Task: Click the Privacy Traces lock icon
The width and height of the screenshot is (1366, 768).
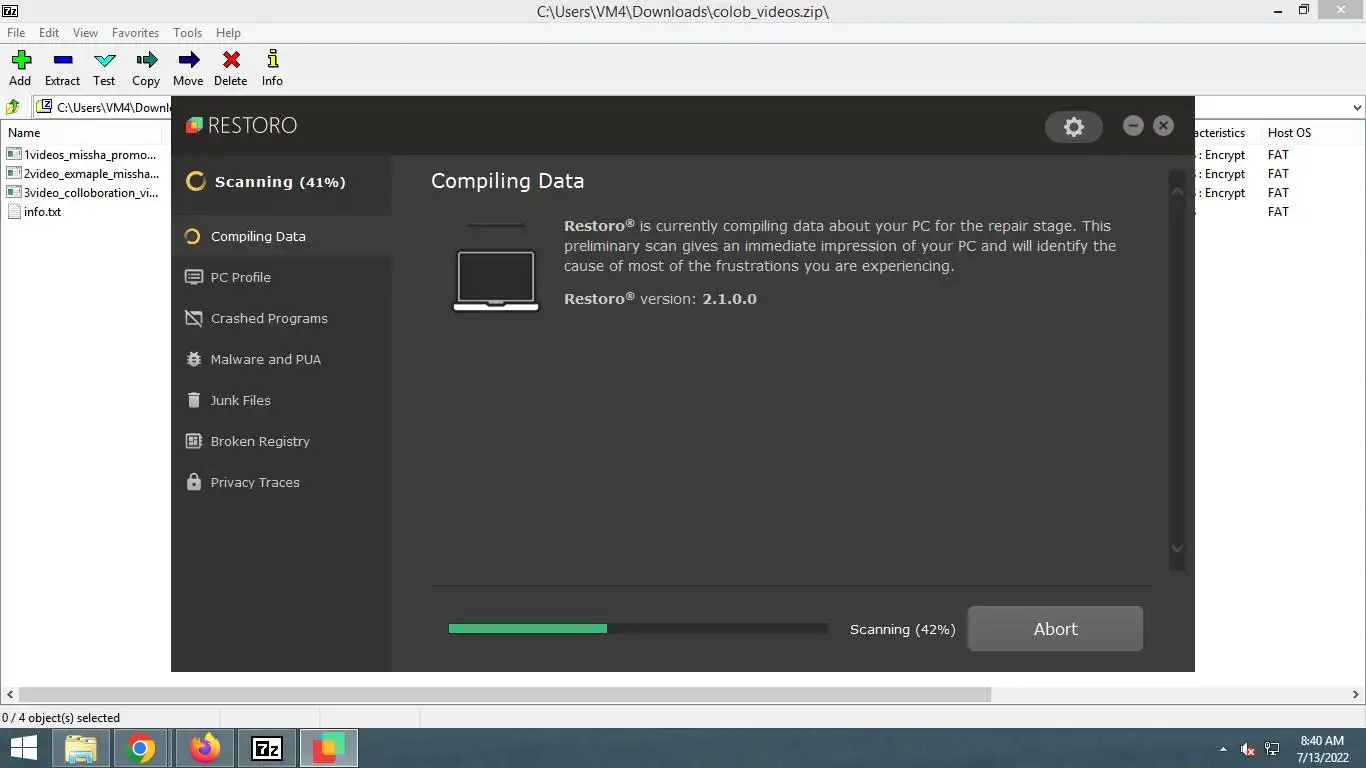Action: coord(193,482)
